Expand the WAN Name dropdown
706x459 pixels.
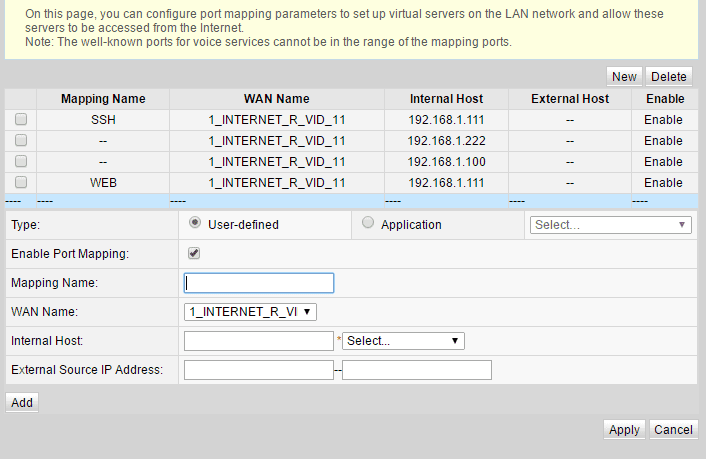(250, 312)
